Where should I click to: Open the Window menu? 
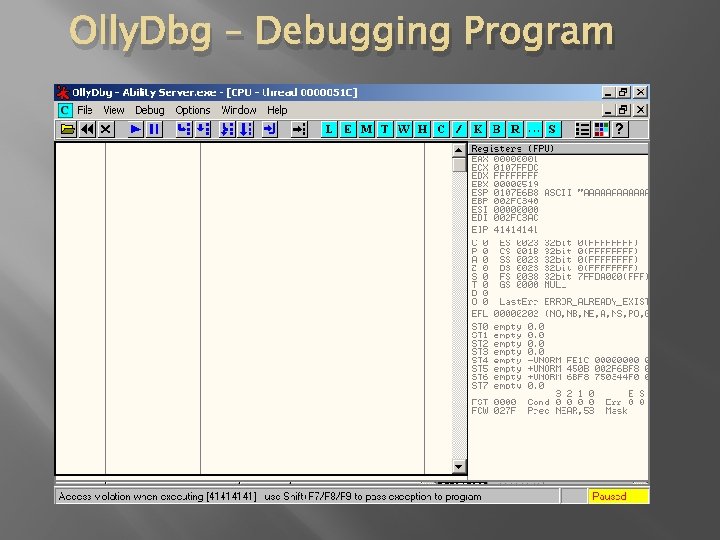(x=239, y=110)
